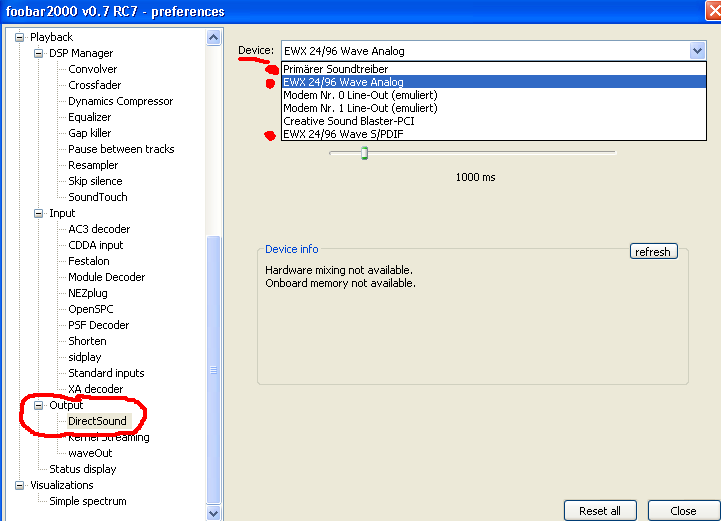Click the refresh button in Device info
The image size is (721, 521).
point(653,252)
